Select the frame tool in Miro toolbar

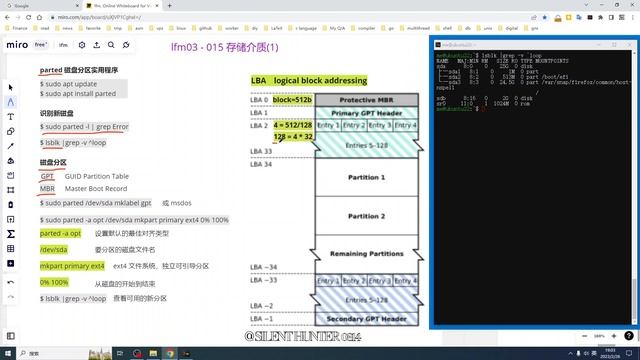point(11,190)
